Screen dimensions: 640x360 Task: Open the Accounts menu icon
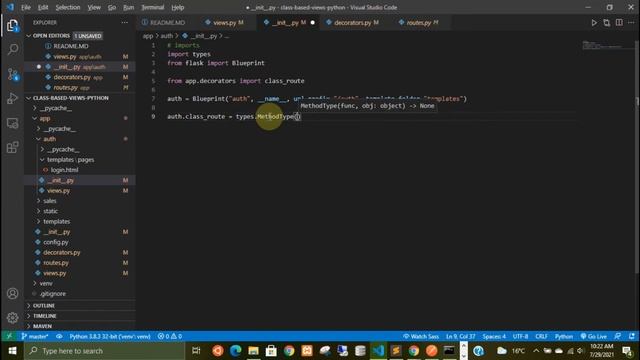pyautogui.click(x=12, y=293)
